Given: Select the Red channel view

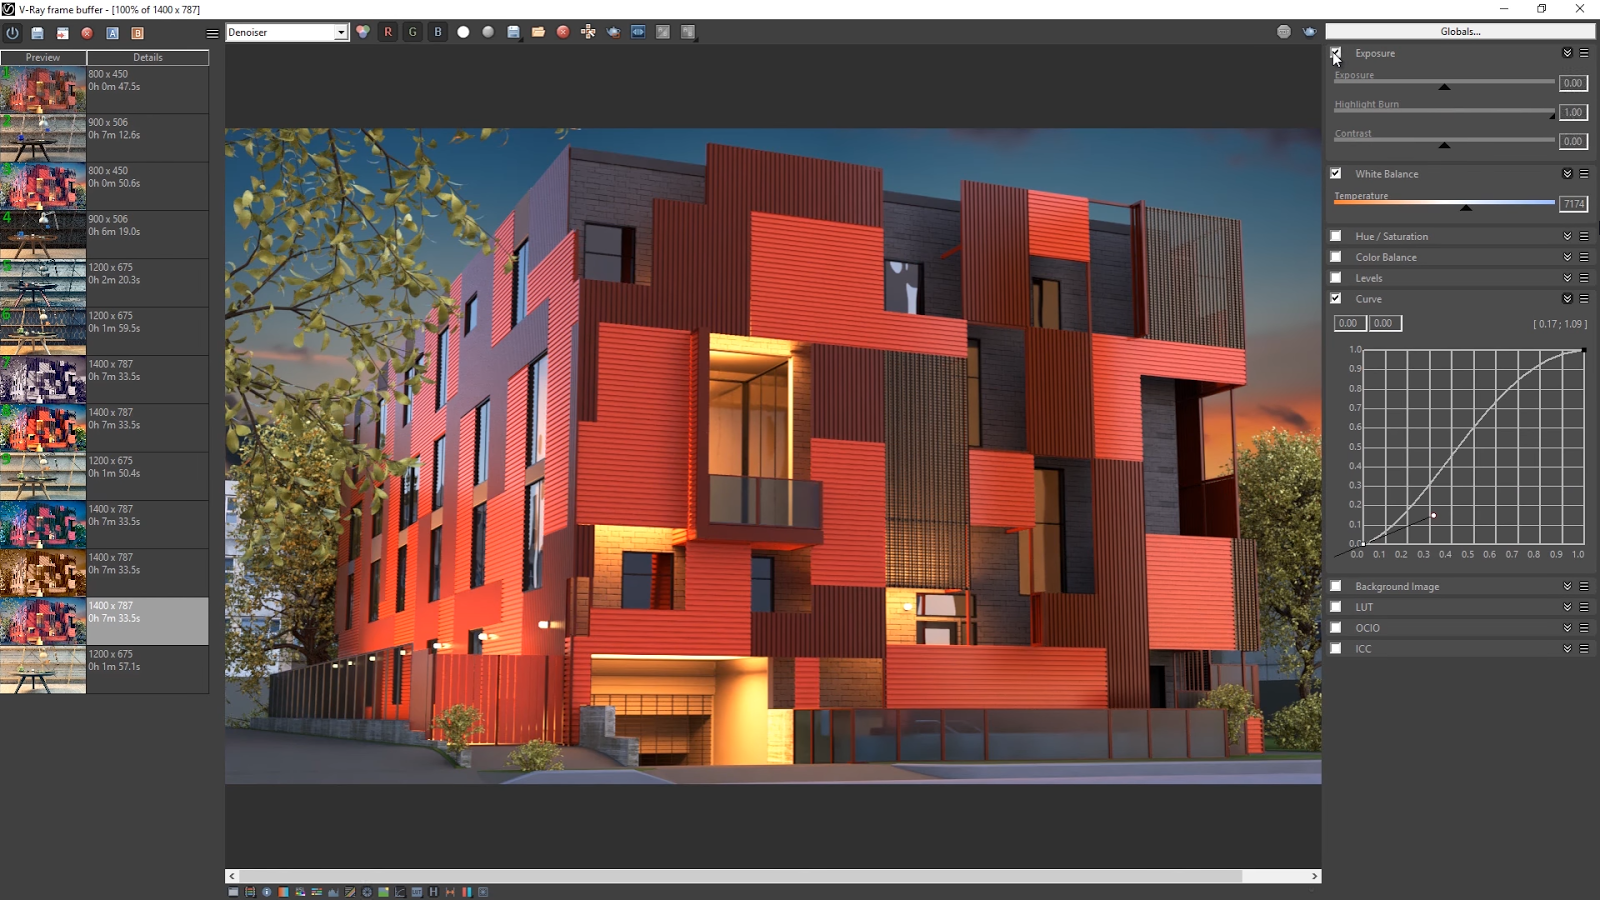Looking at the screenshot, I should point(386,31).
